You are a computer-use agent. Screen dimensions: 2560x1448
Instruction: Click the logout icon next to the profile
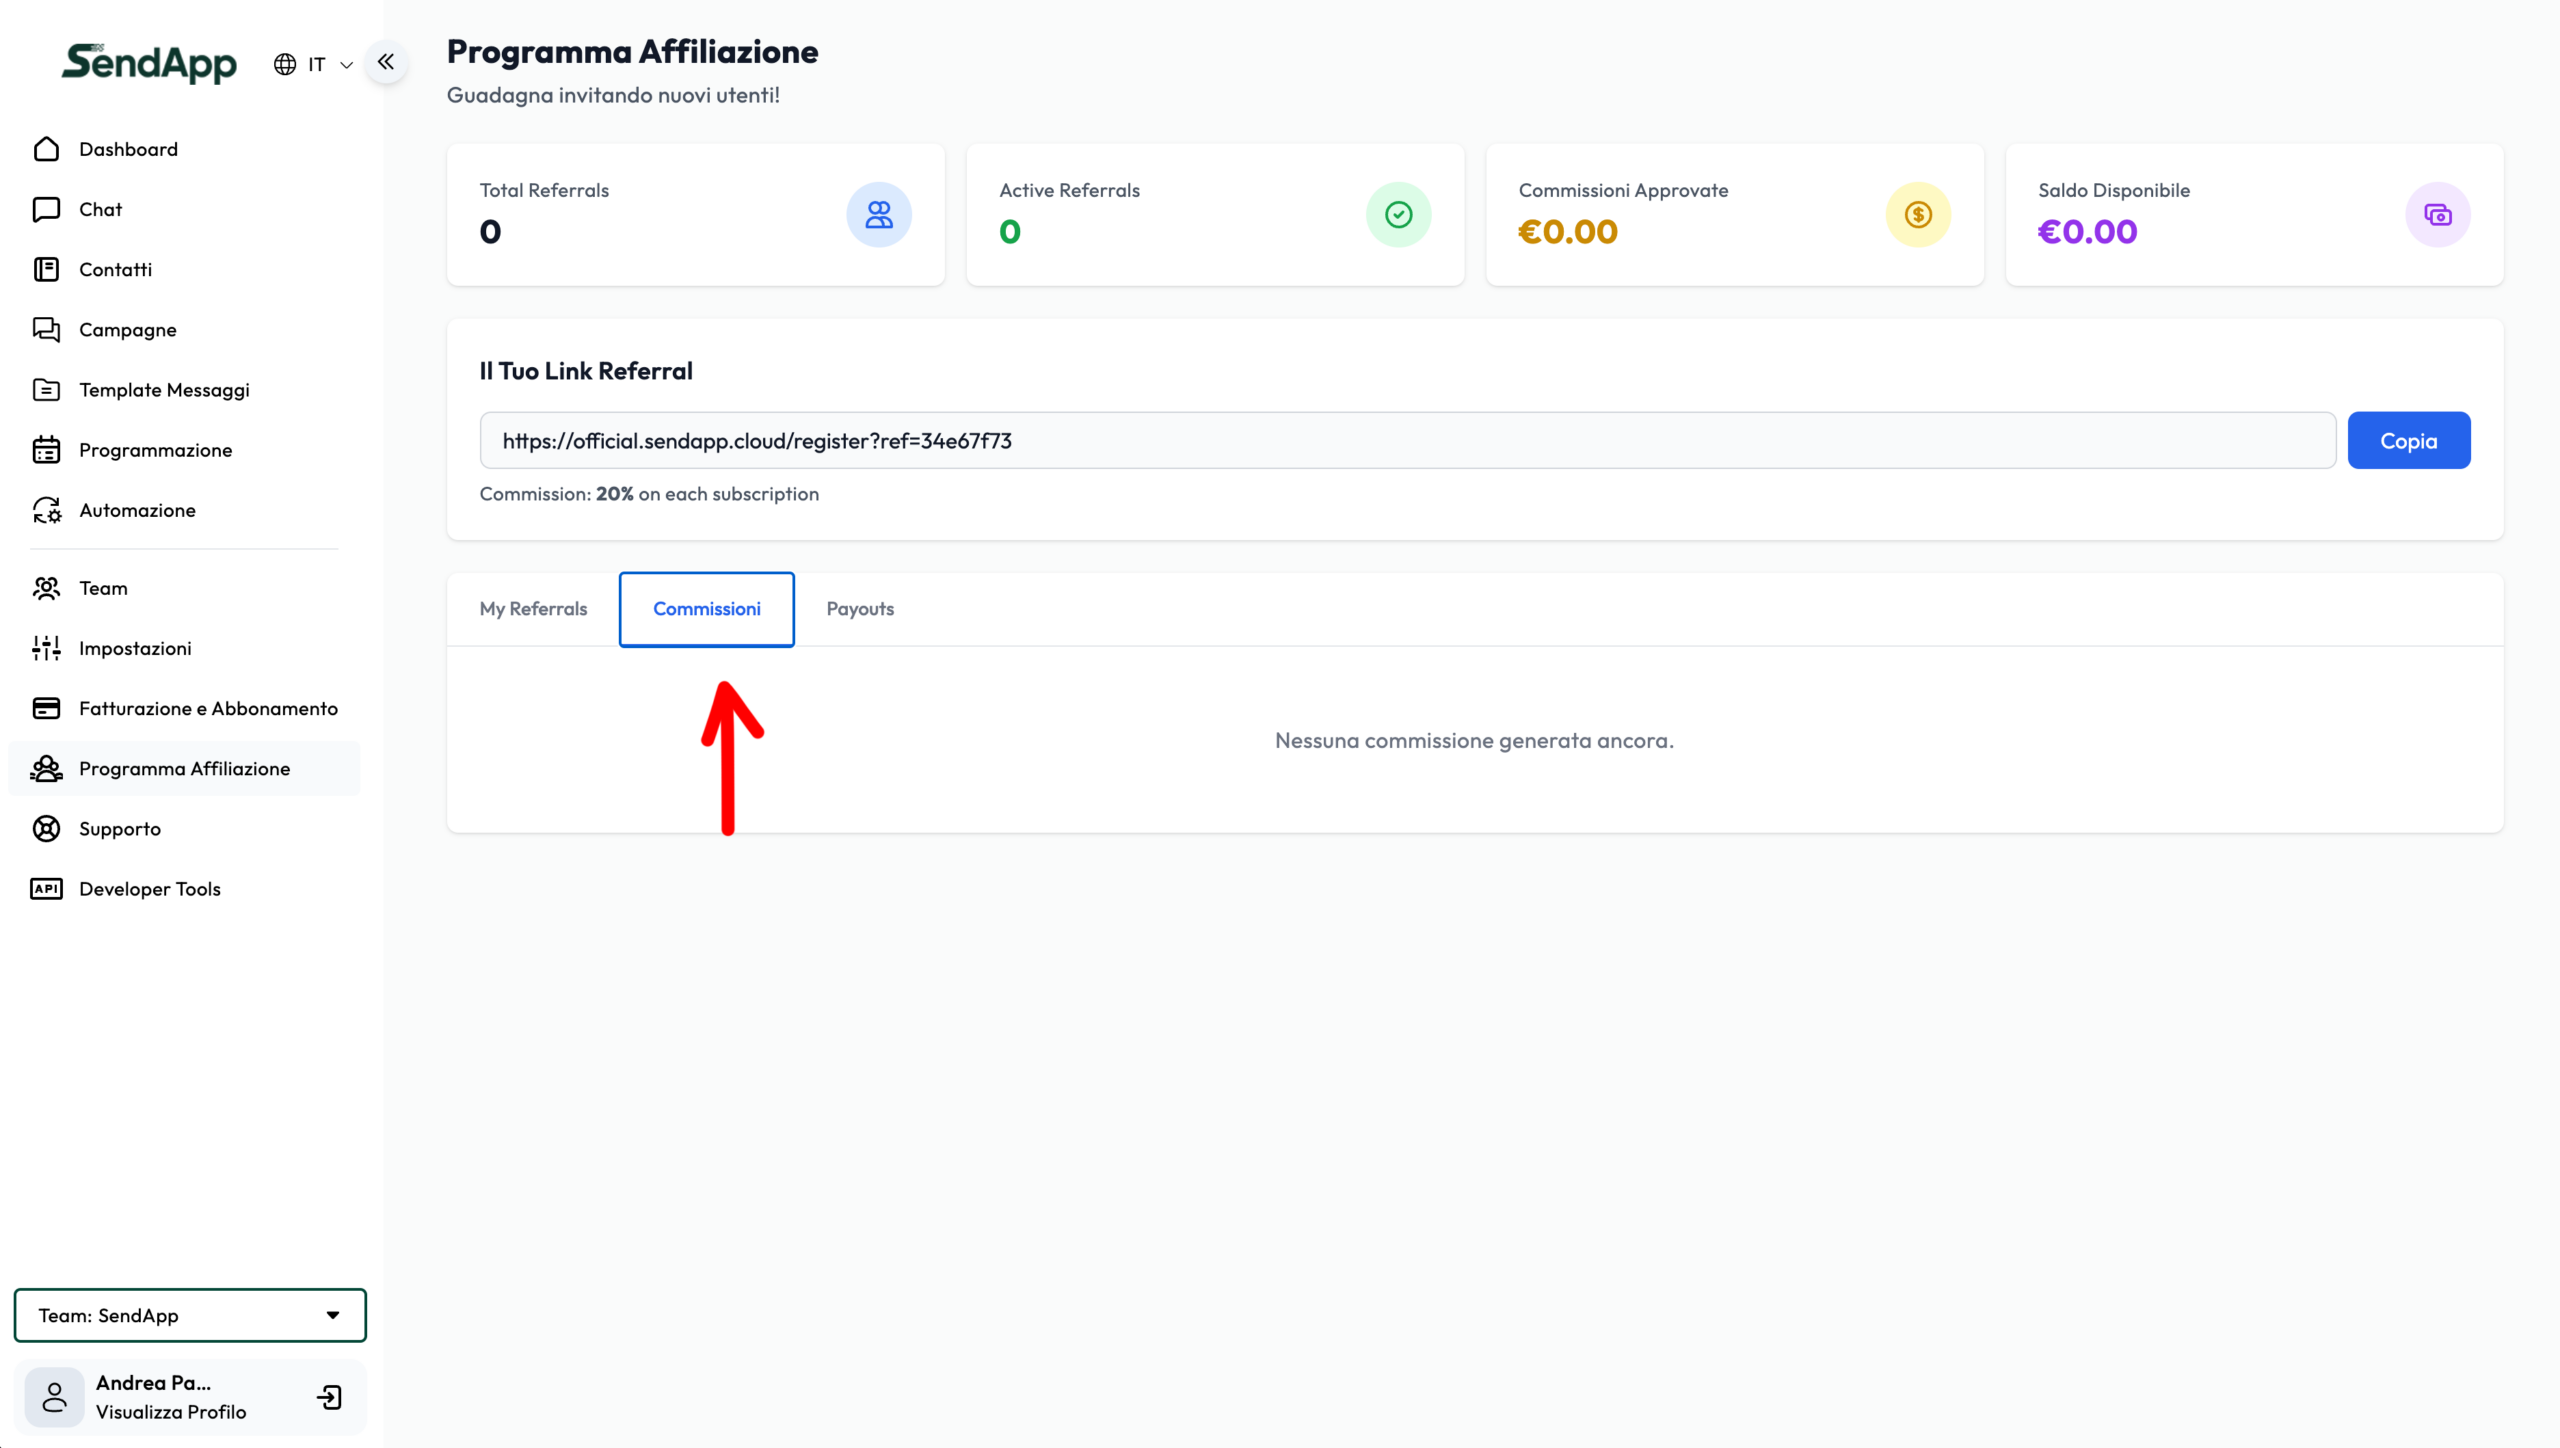(329, 1397)
